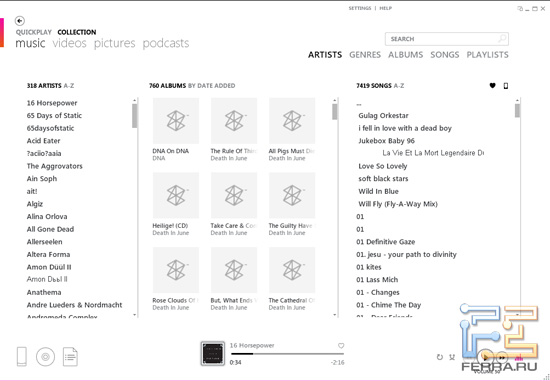
Task: Switch to the GENRES view
Action: click(365, 55)
